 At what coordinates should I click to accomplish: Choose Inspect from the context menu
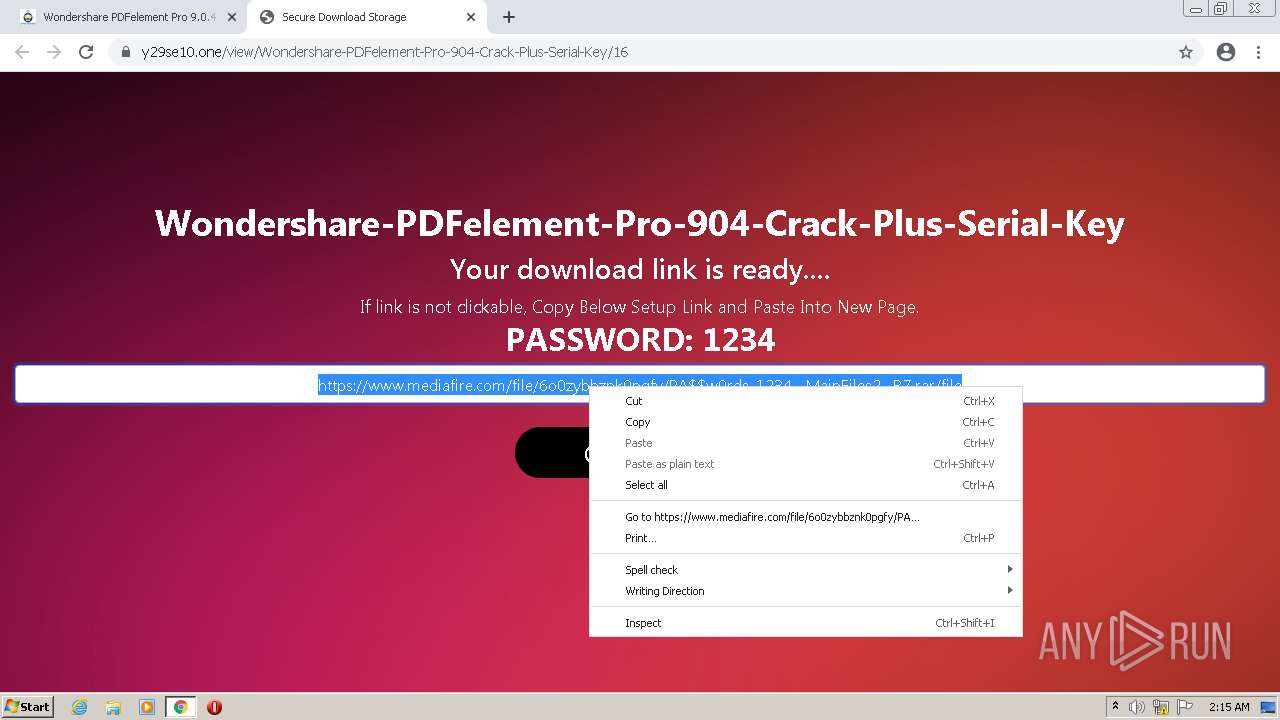(806, 623)
